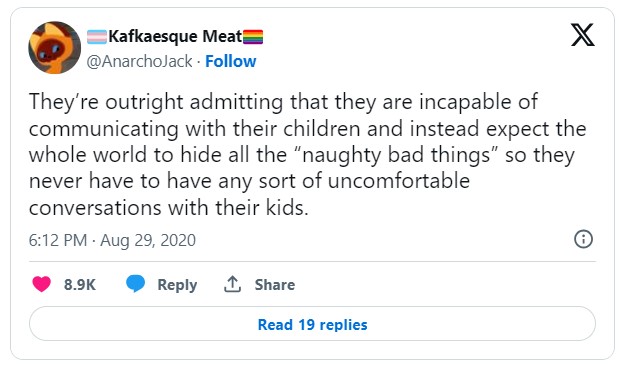Click the final line "conversations with their kids"
The image size is (619, 367).
[x=168, y=208]
